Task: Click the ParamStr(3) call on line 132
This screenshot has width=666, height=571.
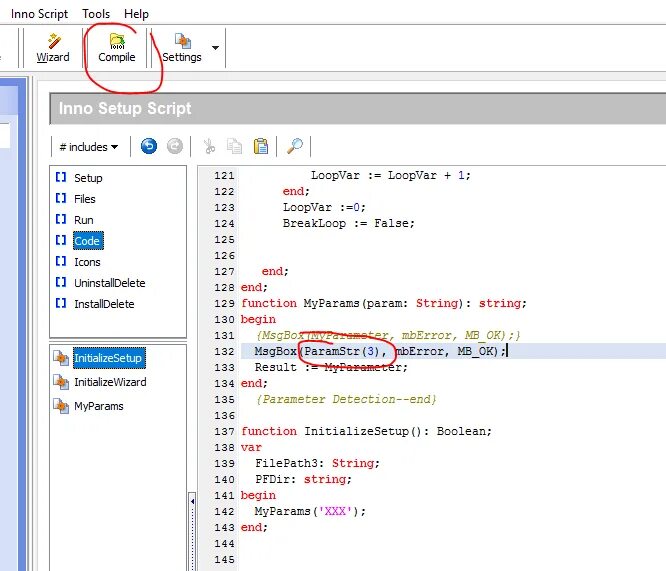Action: click(341, 351)
